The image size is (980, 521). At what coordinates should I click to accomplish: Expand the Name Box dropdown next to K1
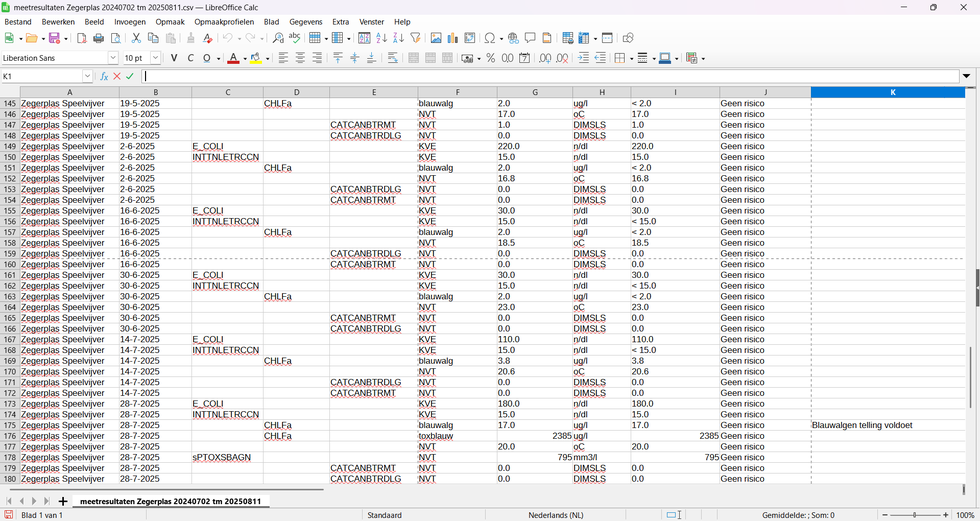[x=88, y=76]
